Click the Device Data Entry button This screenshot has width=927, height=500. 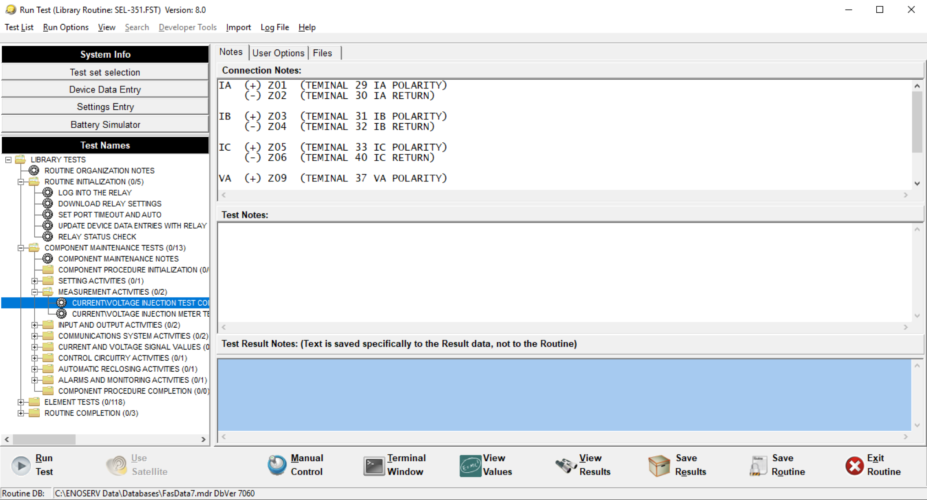tap(105, 90)
